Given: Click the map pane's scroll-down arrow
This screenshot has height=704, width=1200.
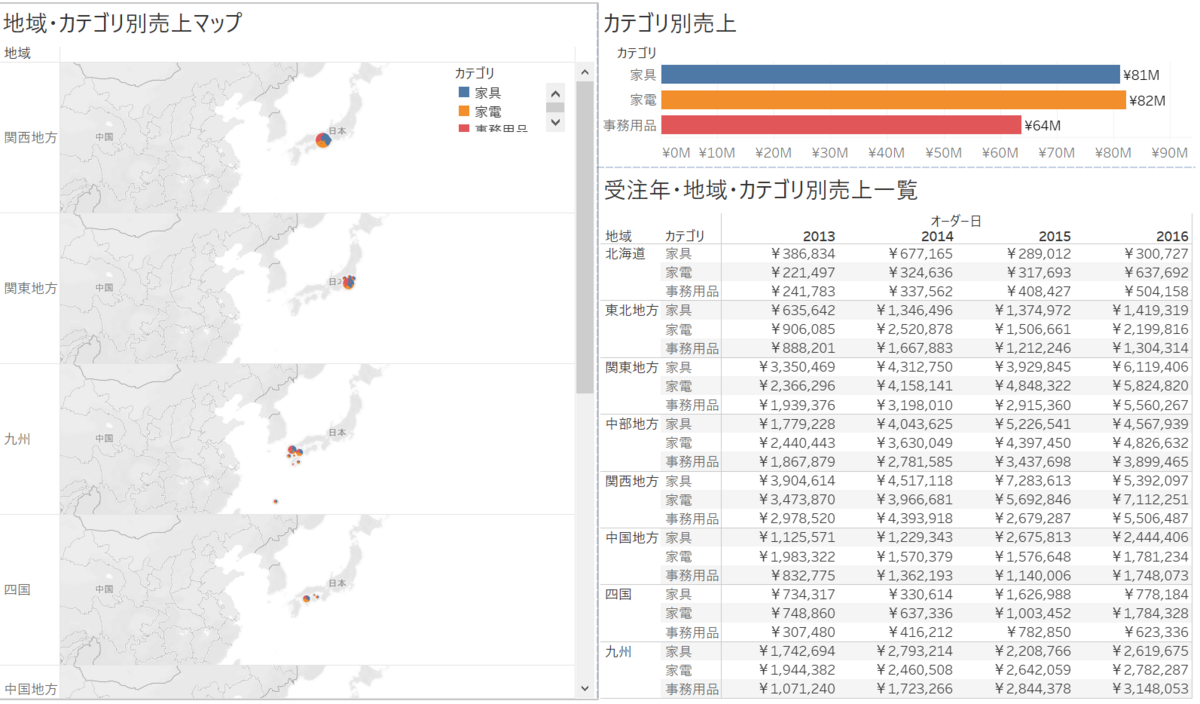Looking at the screenshot, I should (x=585, y=689).
